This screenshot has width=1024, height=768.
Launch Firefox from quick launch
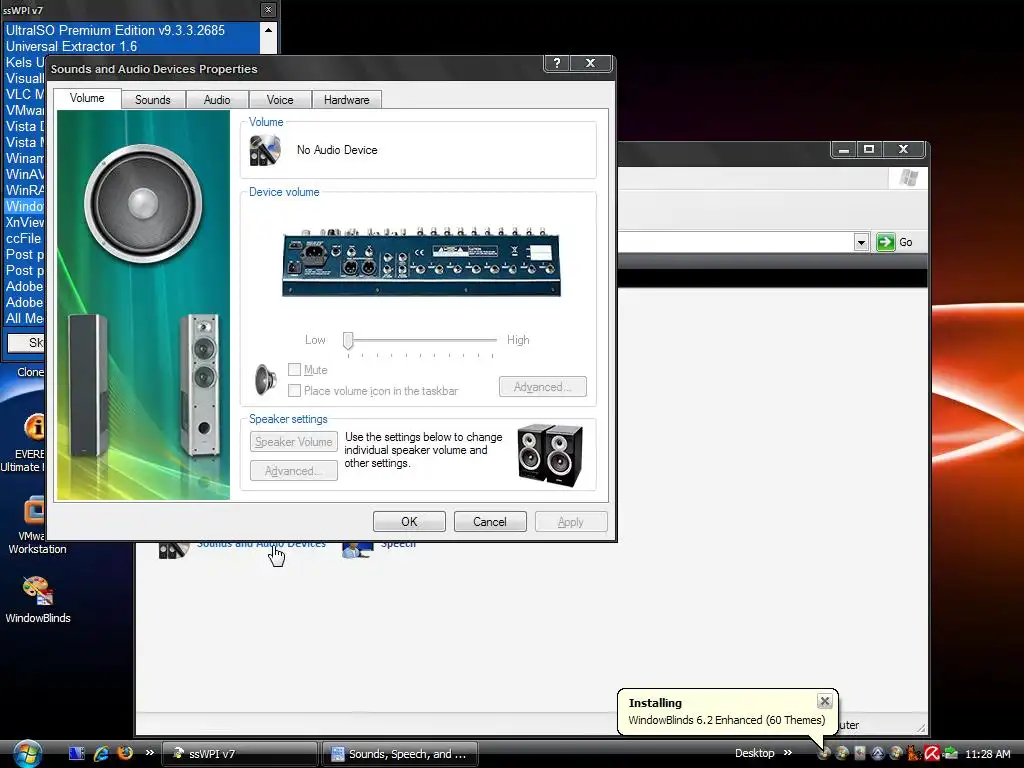coord(125,753)
